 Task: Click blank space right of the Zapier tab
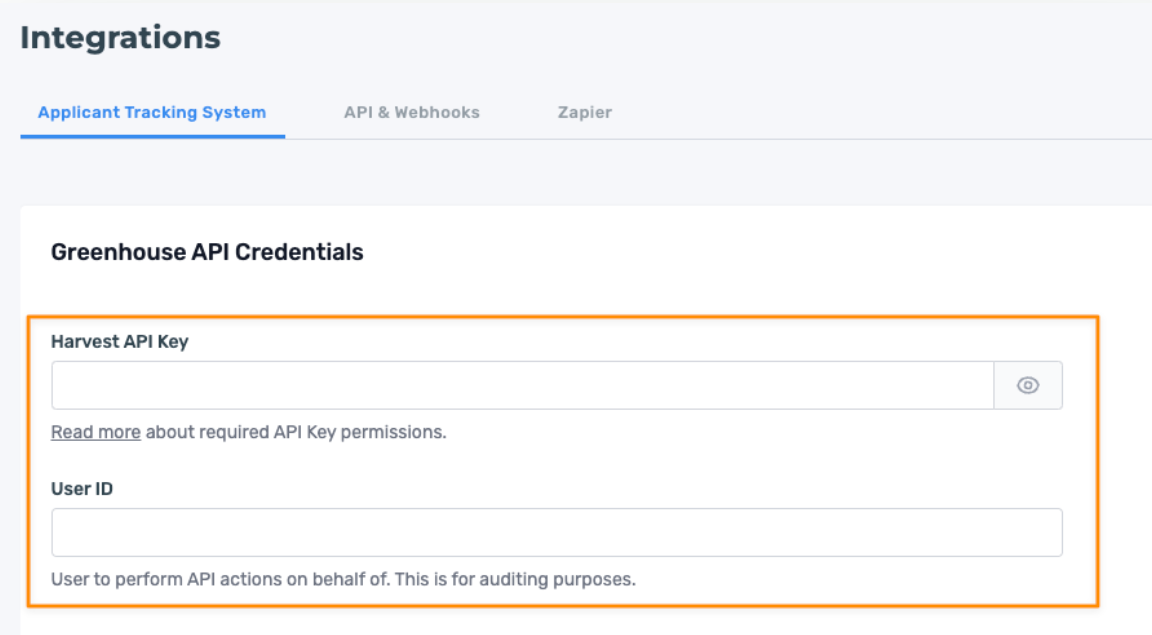[882, 112]
